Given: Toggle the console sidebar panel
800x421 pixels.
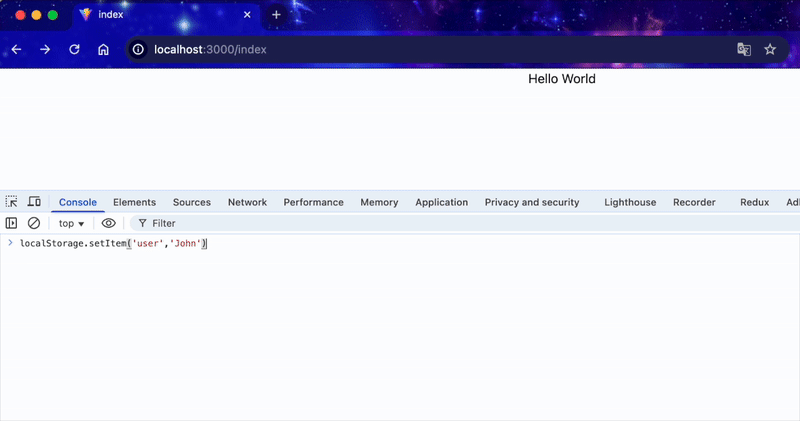Looking at the screenshot, I should coord(12,223).
